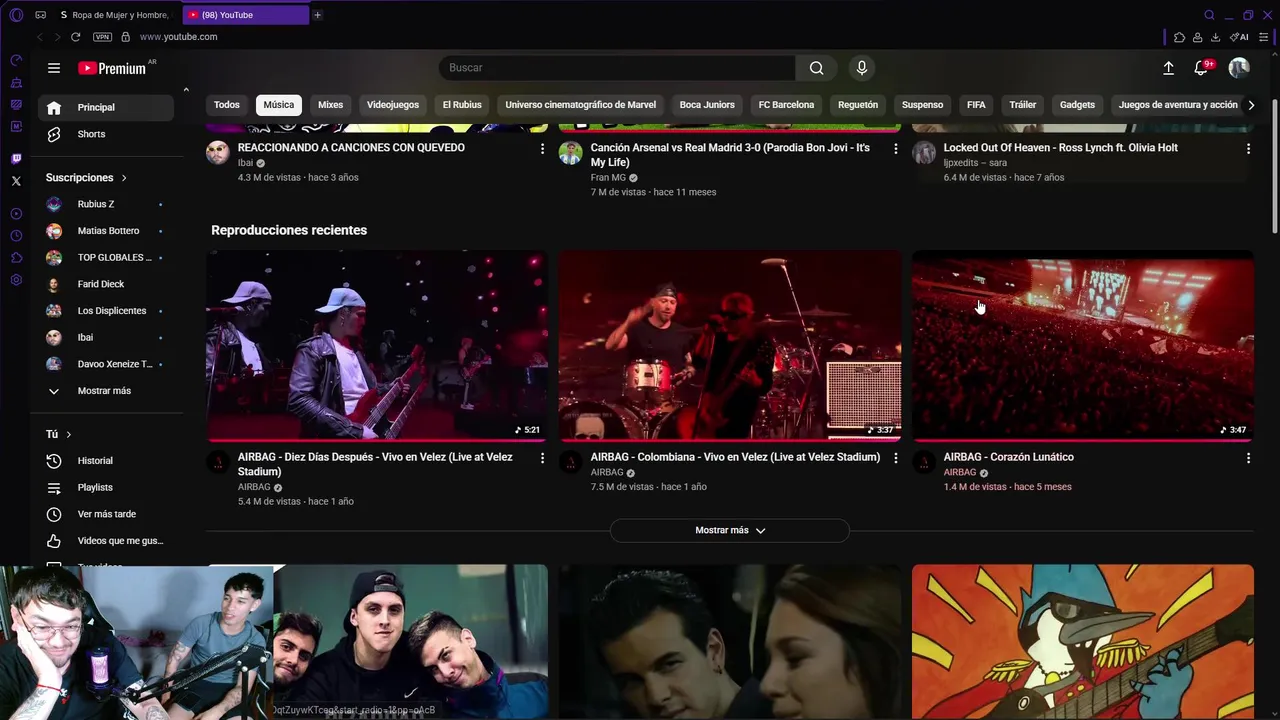
Task: Open extensions cube icon in sidebar
Action: [x=16, y=258]
